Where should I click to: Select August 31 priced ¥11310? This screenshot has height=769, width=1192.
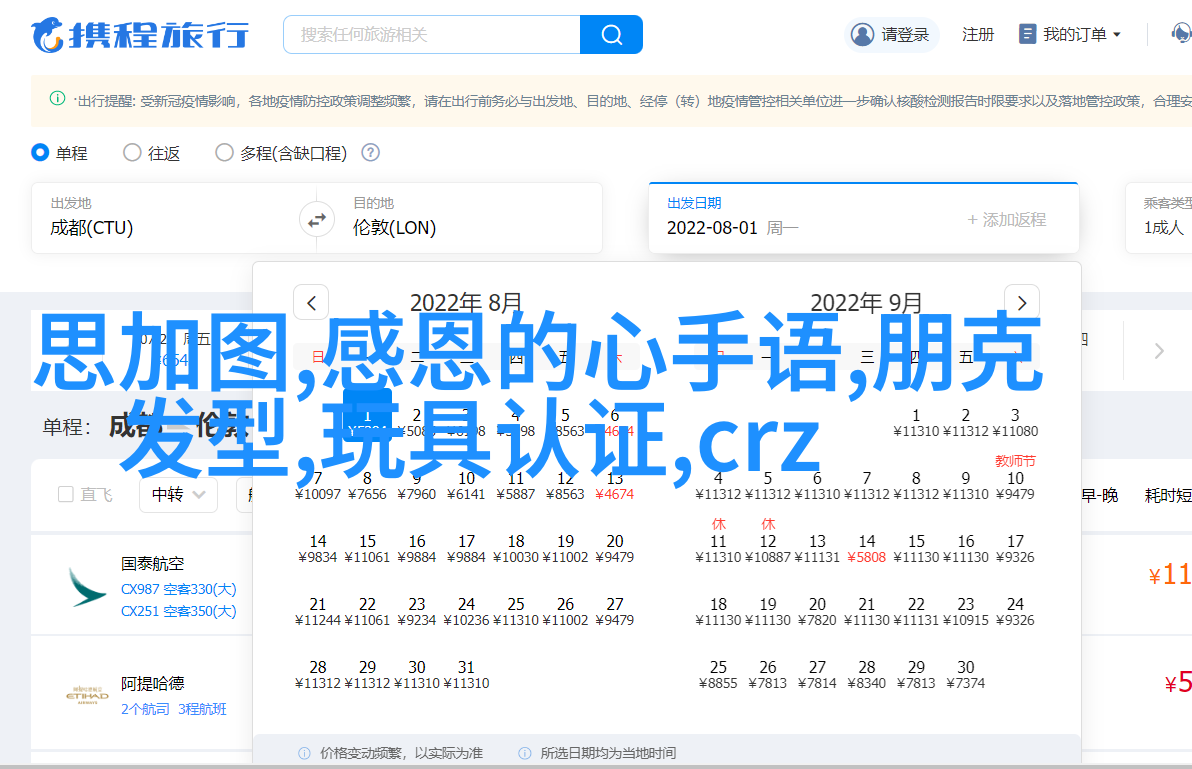click(466, 675)
